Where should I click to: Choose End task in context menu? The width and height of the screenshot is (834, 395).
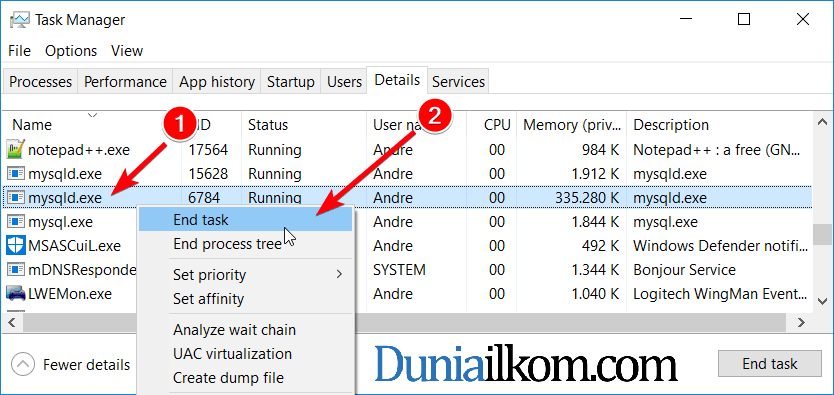[246, 220]
